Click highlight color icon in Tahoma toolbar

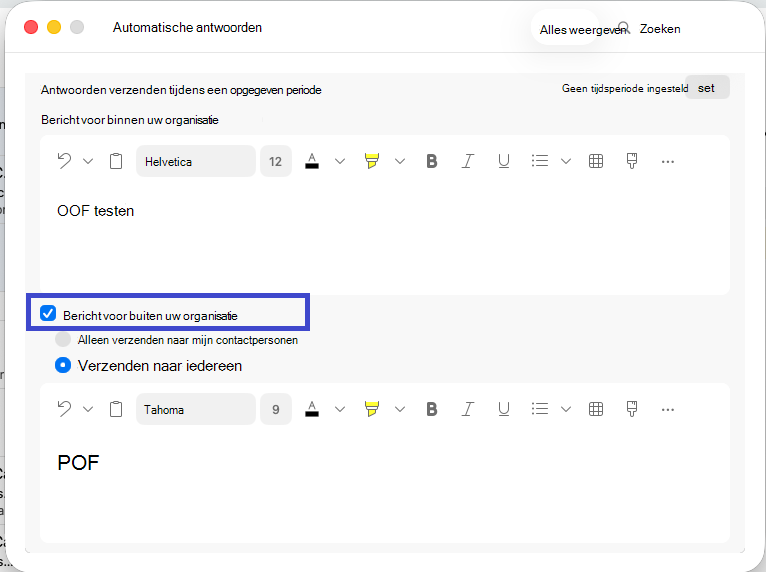pyautogui.click(x=372, y=409)
